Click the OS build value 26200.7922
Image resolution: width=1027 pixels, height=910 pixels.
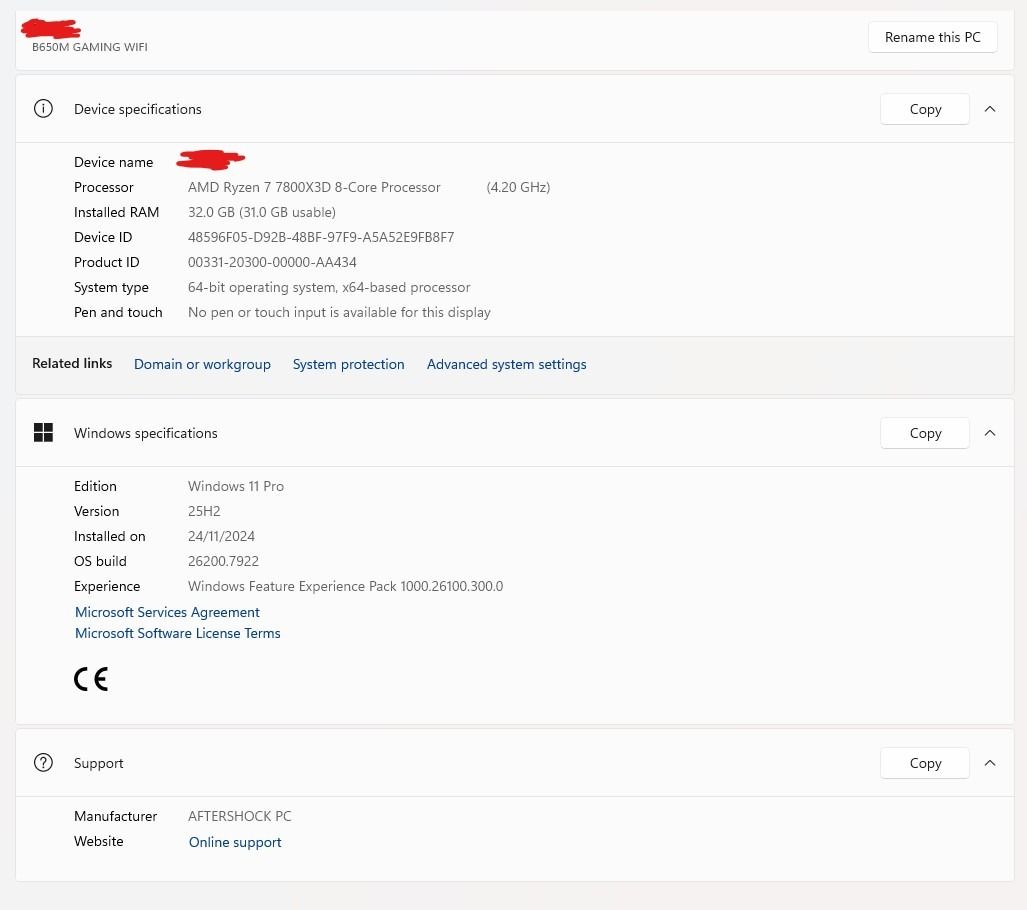[223, 561]
